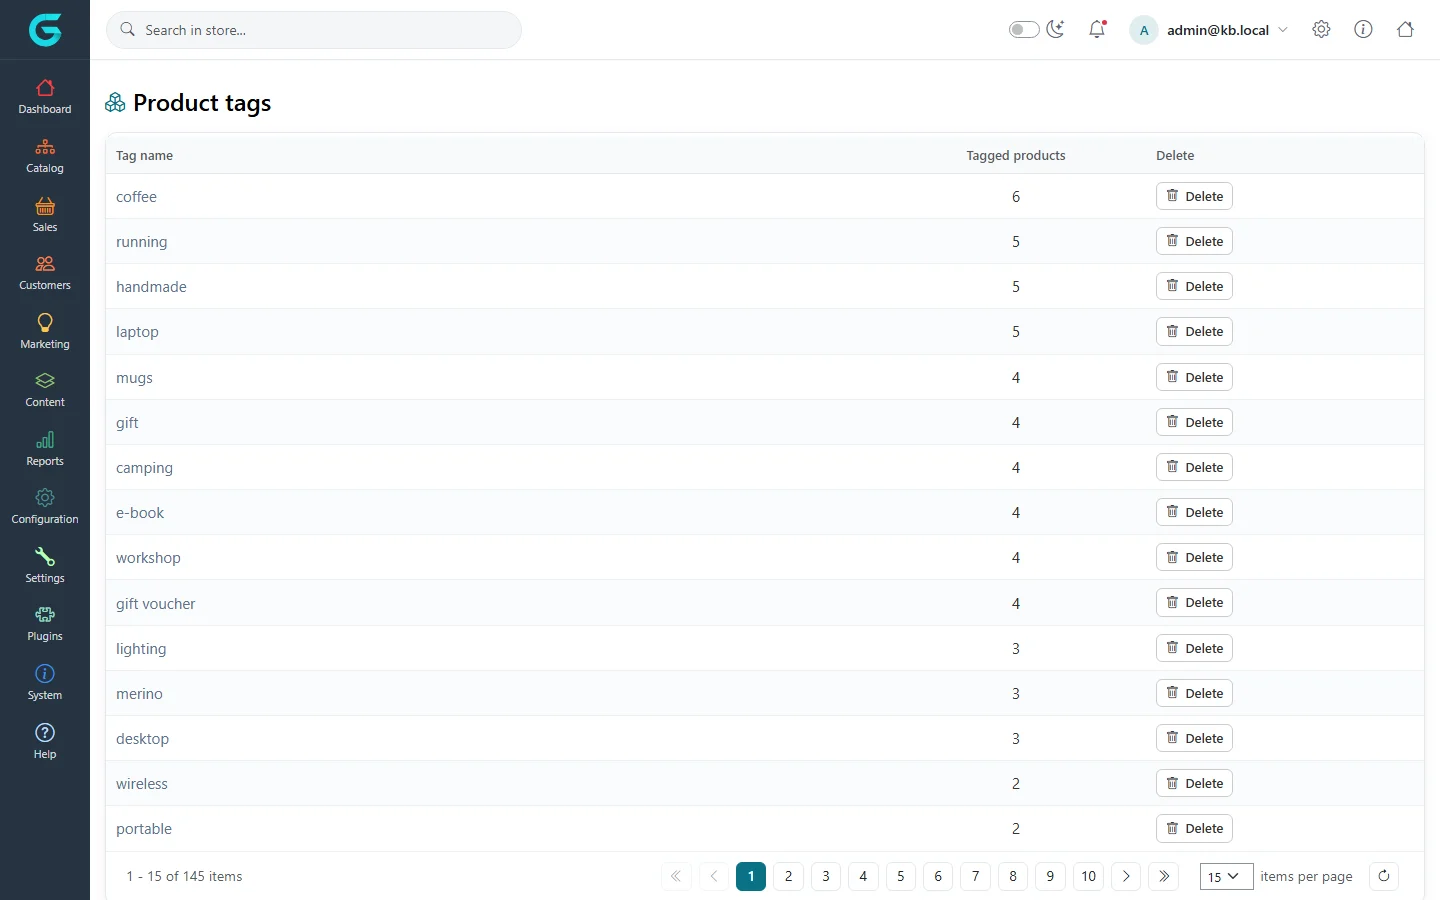Delete the coffee tag

1194,196
